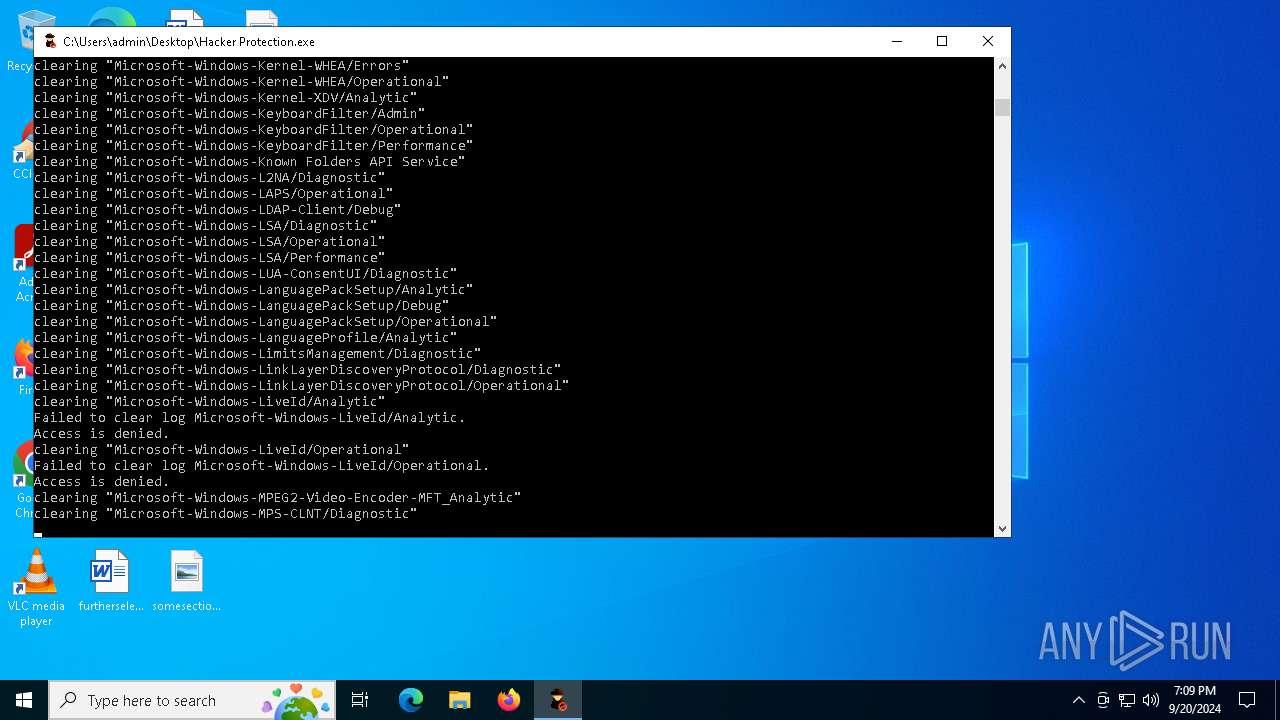Open the Windows Start menu
Screen dimensions: 1280x720
[24, 700]
